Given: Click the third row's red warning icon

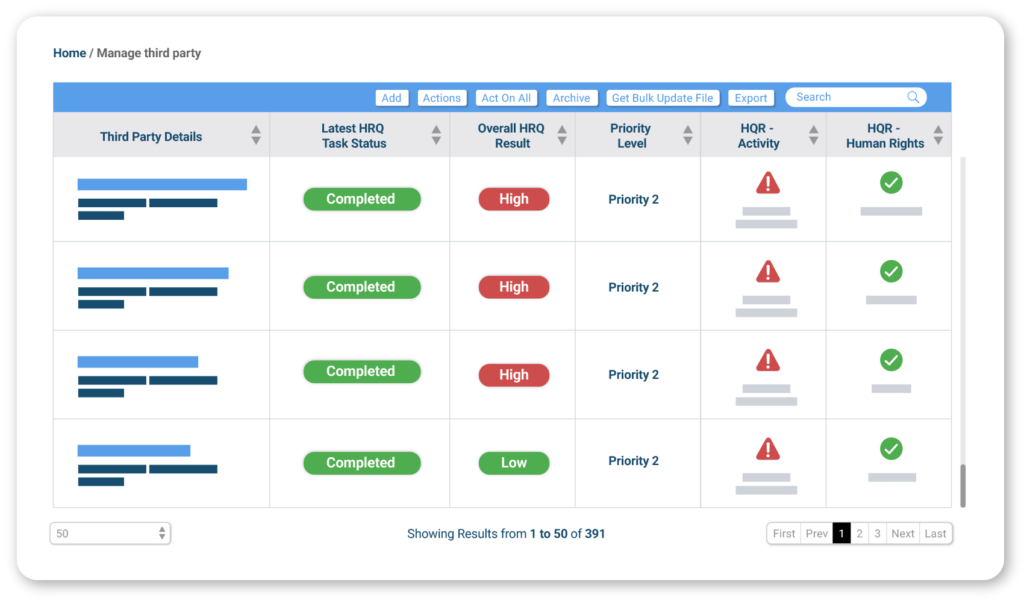Looking at the screenshot, I should tap(767, 360).
